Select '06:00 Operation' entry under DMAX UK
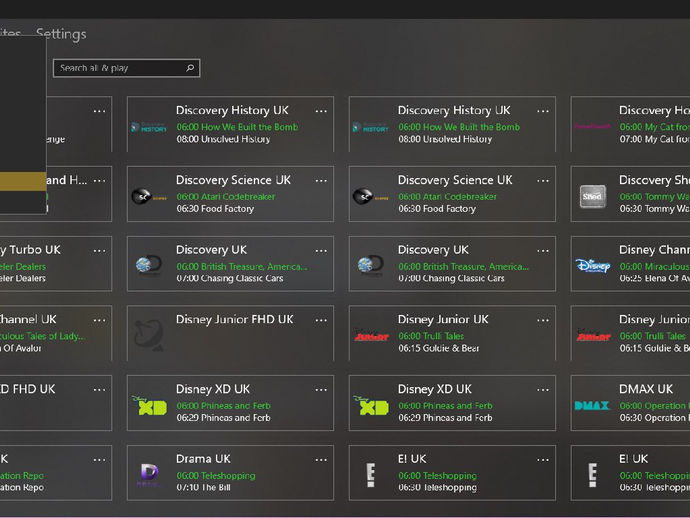The width and height of the screenshot is (690, 518). tap(654, 405)
